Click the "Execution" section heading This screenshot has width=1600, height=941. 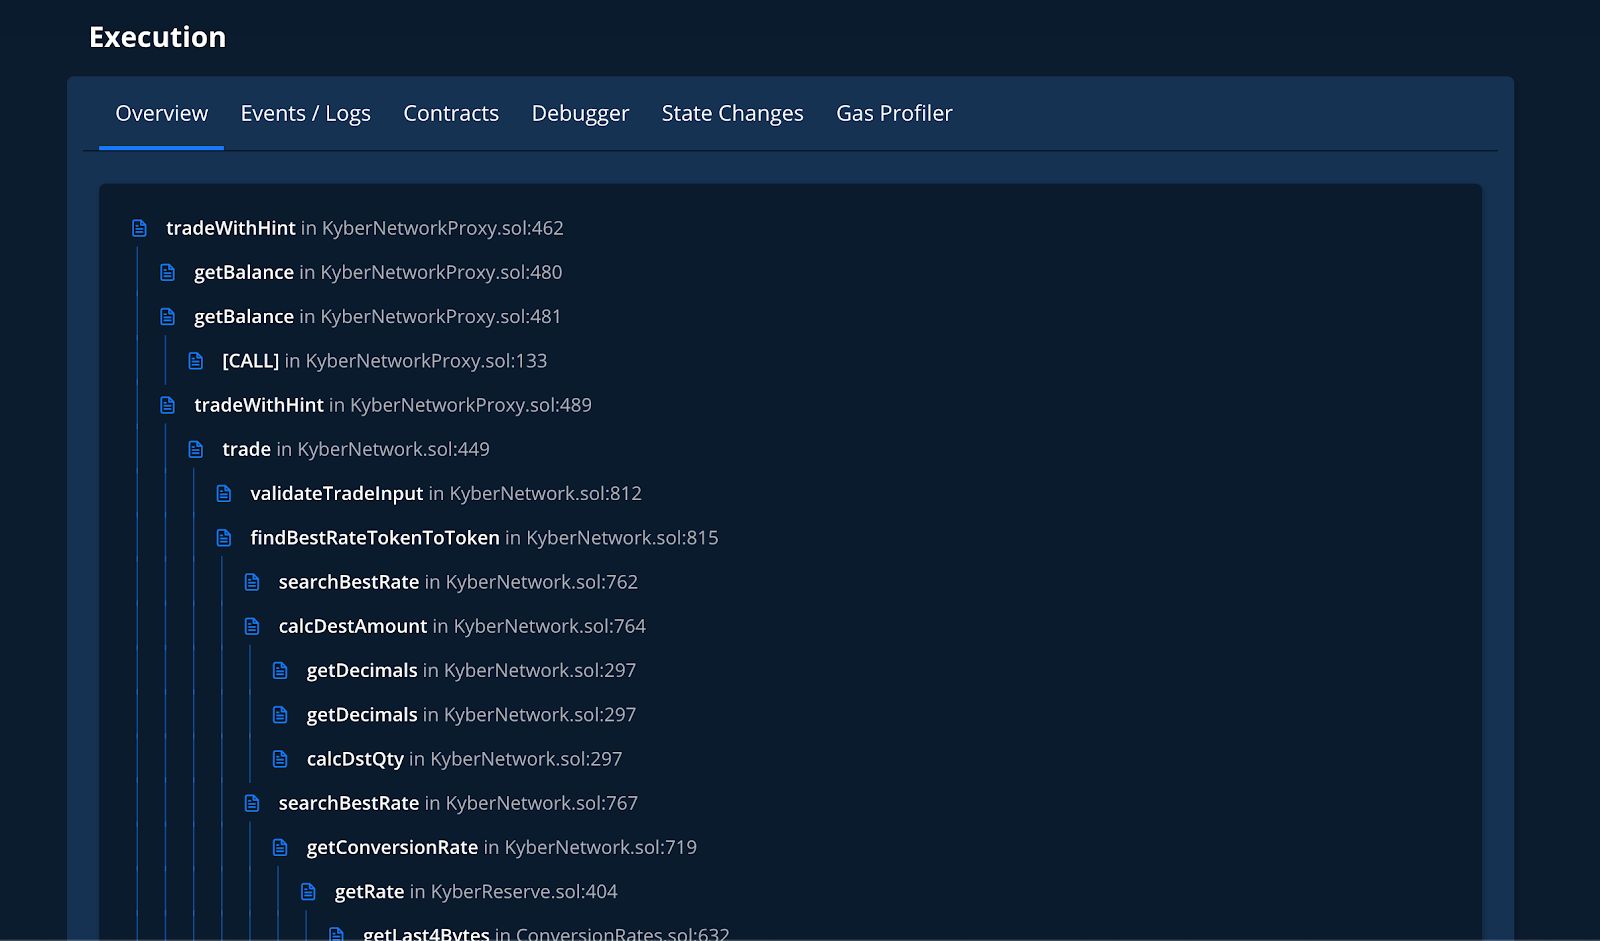[x=158, y=37]
